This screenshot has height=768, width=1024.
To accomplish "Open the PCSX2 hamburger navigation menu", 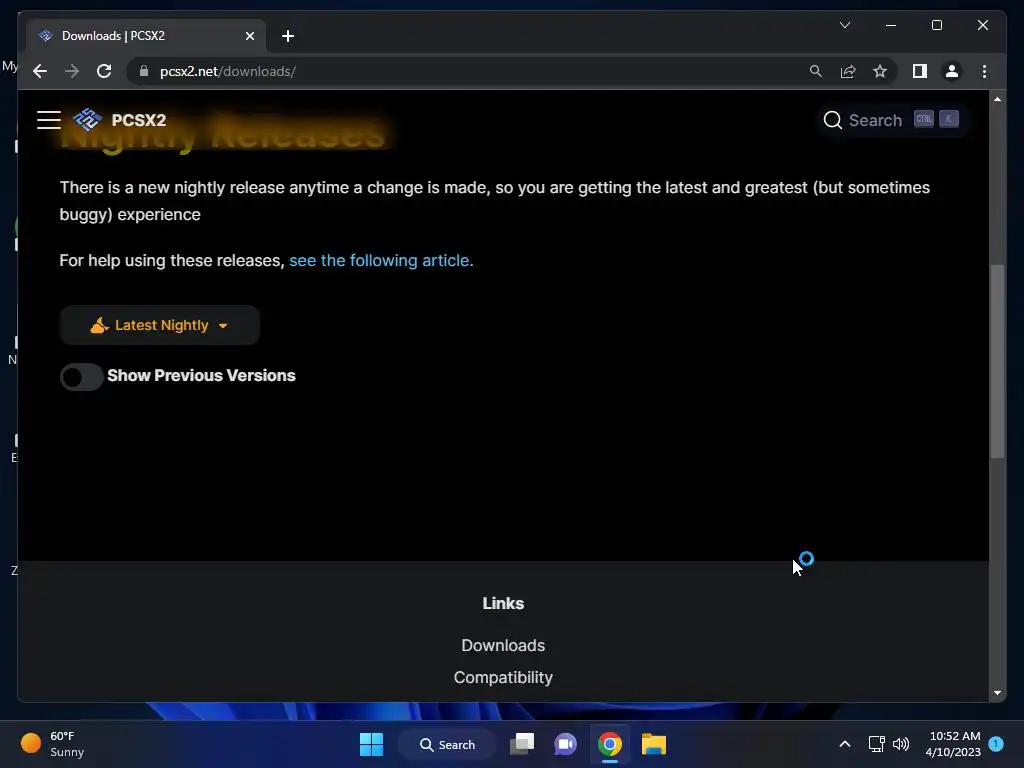I will click(49, 120).
